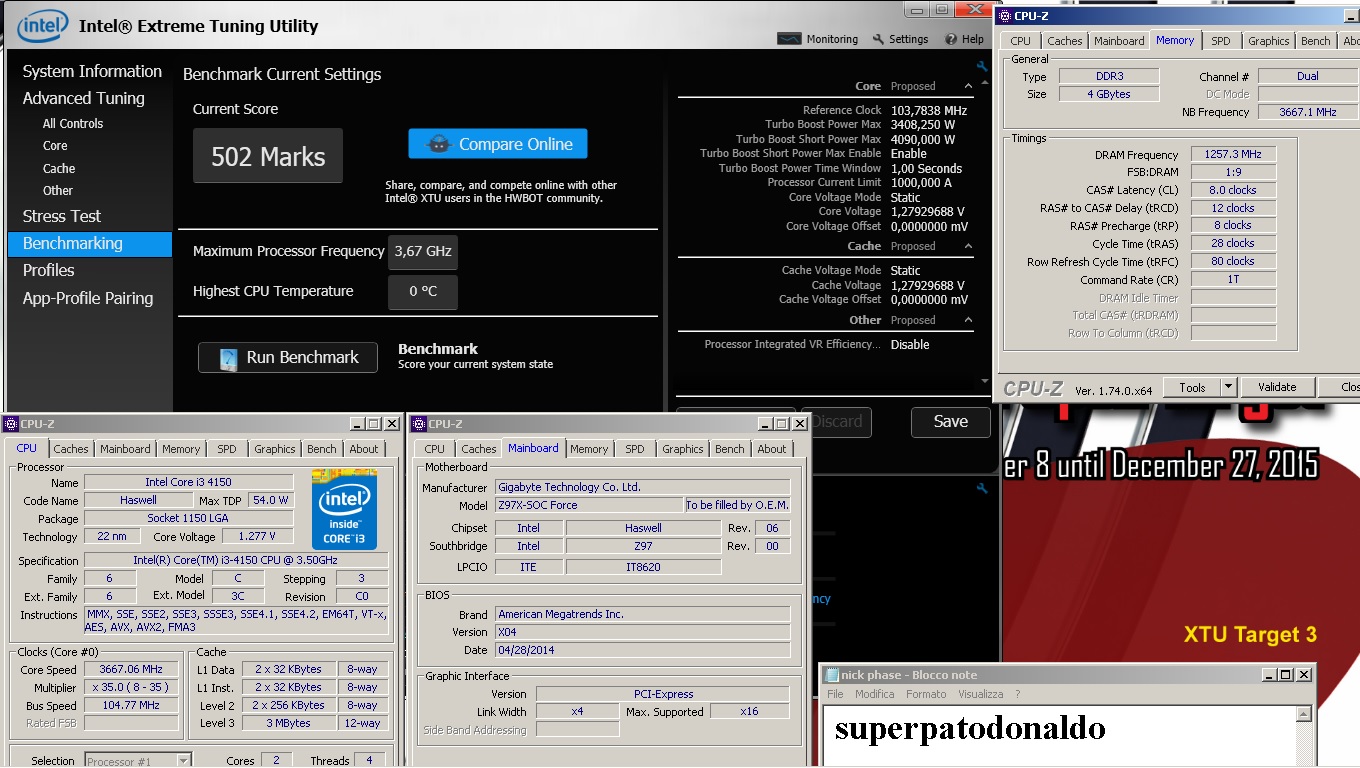Switch to Mainboard tab in CPU-Z Memory window
This screenshot has height=768, width=1360.
(1119, 41)
